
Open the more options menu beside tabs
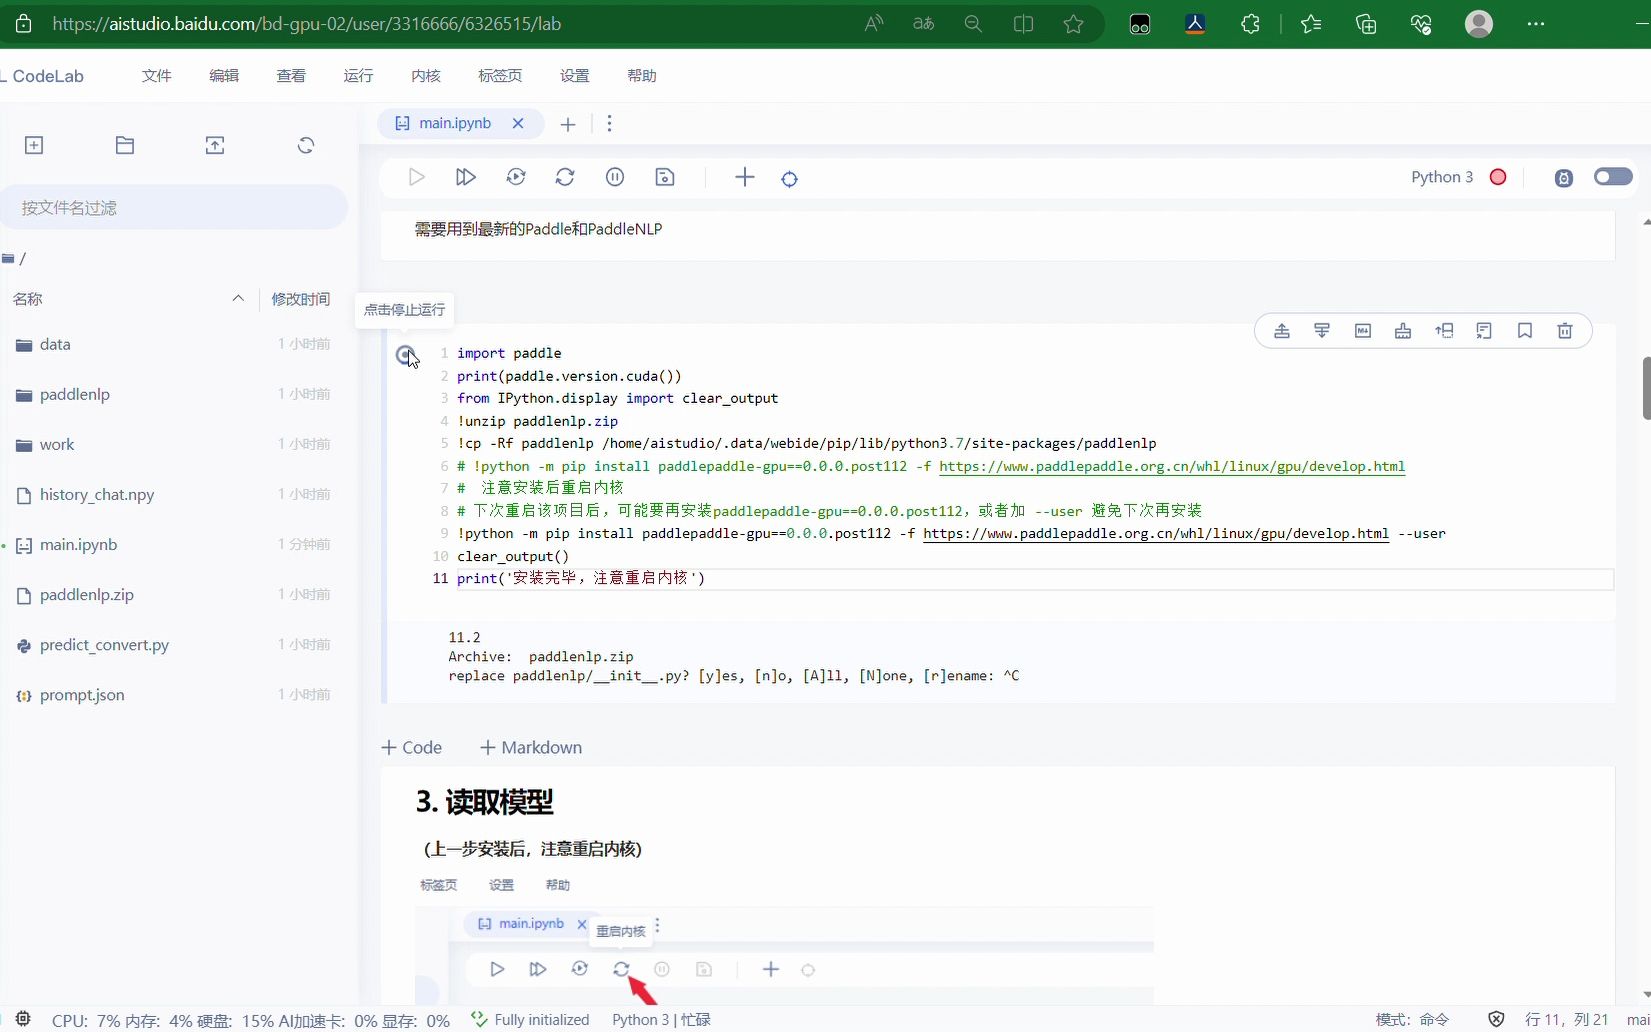pos(609,123)
